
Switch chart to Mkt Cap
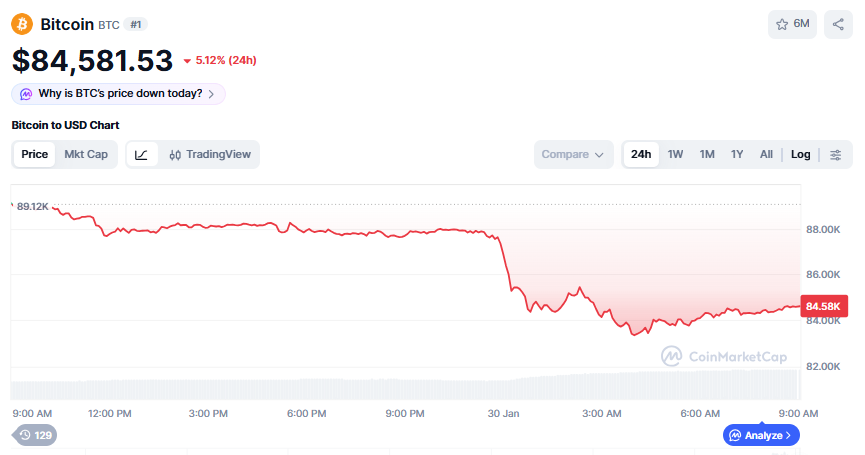(x=86, y=154)
